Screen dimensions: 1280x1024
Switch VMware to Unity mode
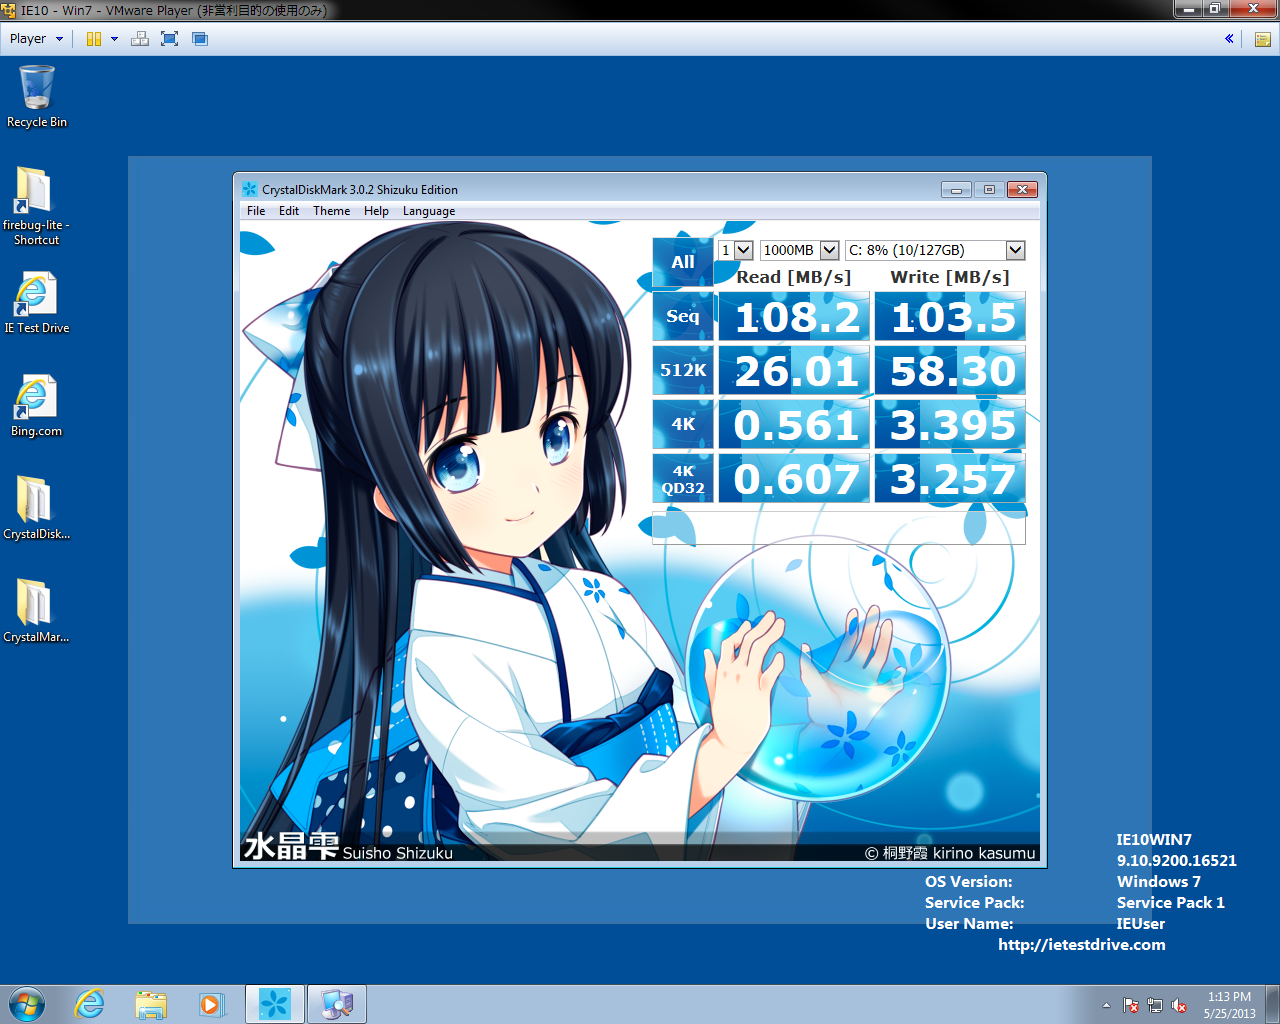coord(200,39)
